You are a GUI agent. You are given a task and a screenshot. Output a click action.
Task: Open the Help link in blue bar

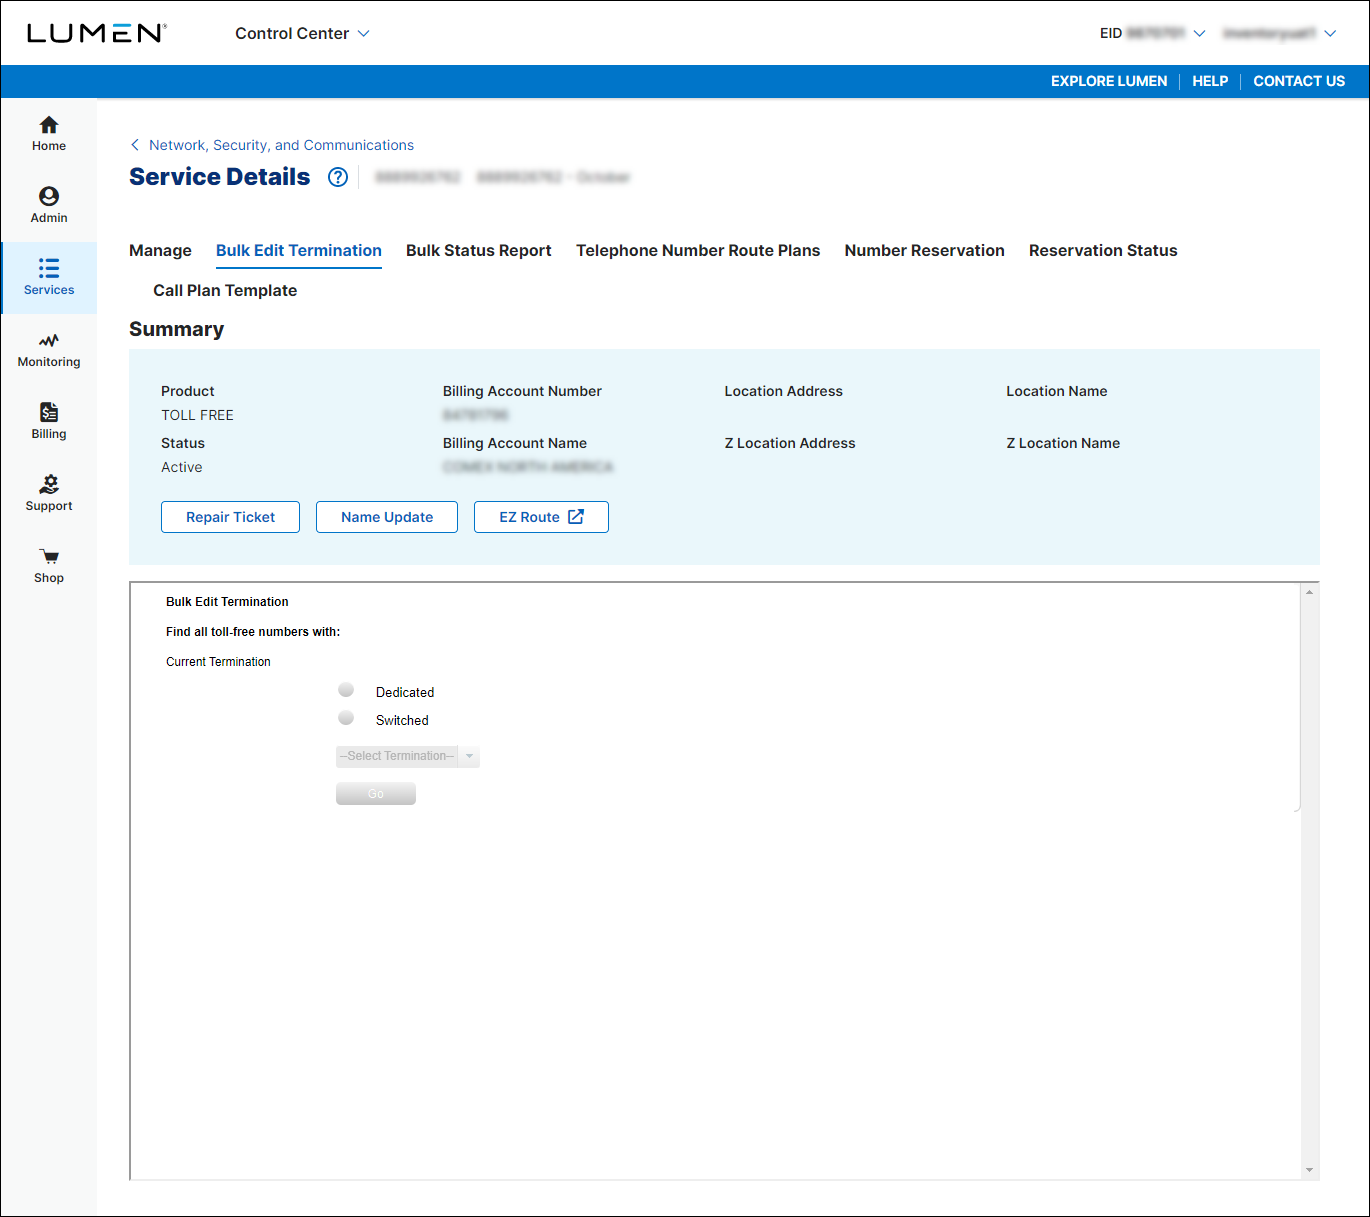(x=1210, y=81)
